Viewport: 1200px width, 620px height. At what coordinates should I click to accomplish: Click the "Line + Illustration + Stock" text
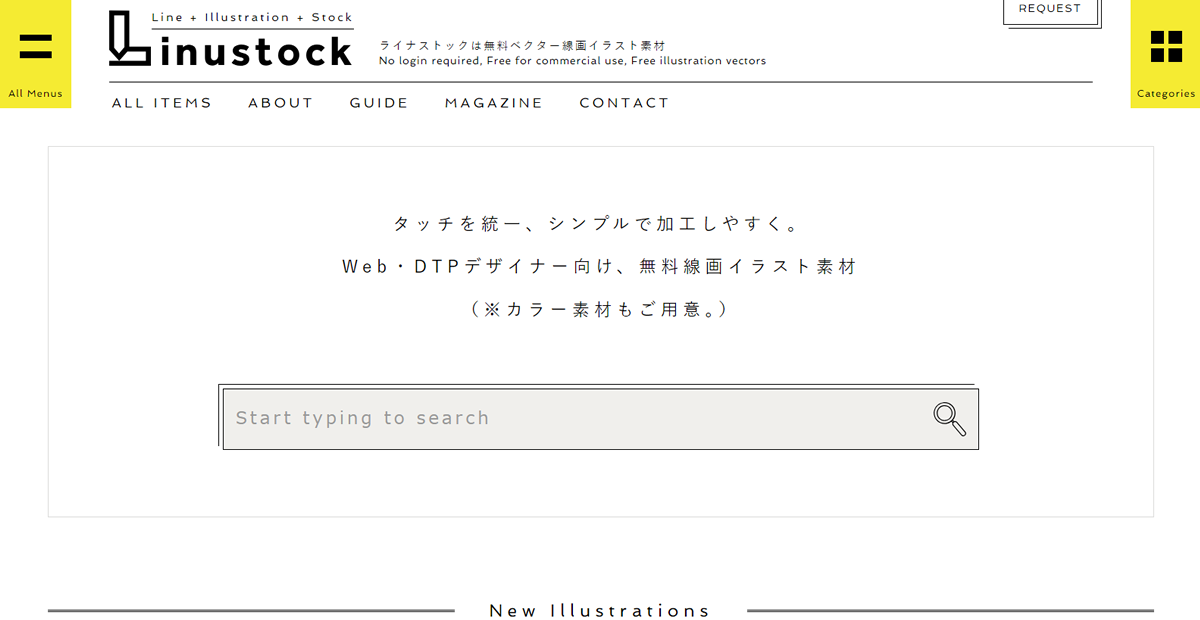coord(252,18)
